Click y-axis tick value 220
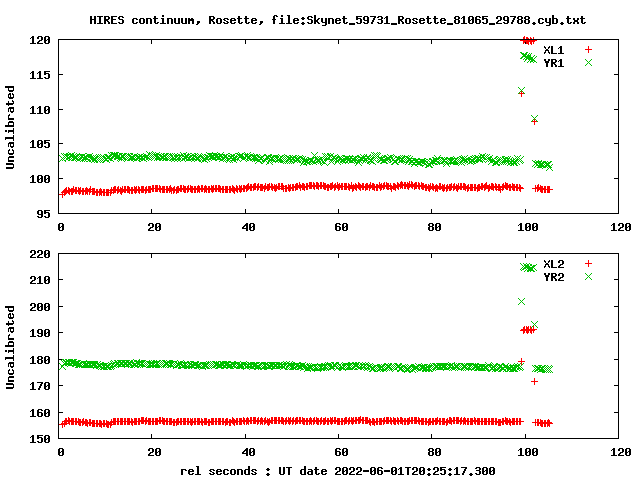 point(40,254)
